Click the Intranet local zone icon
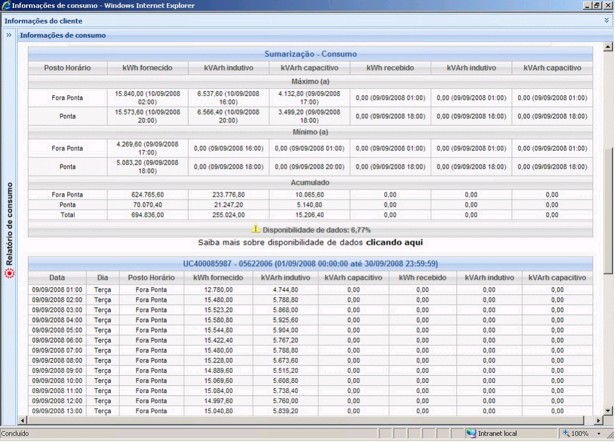The height and width of the screenshot is (442, 615). coord(470,435)
